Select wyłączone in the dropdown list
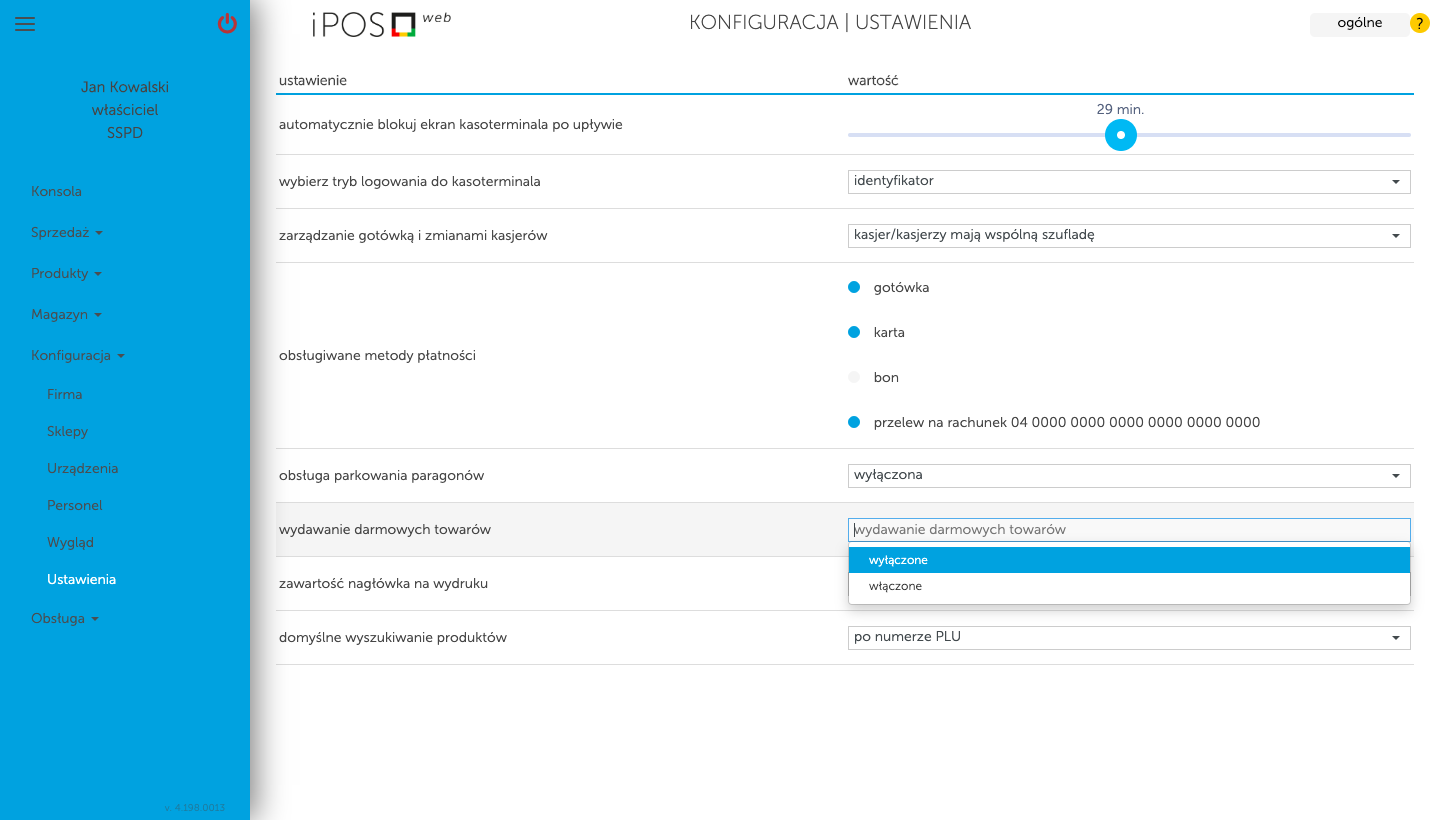 (x=1129, y=560)
